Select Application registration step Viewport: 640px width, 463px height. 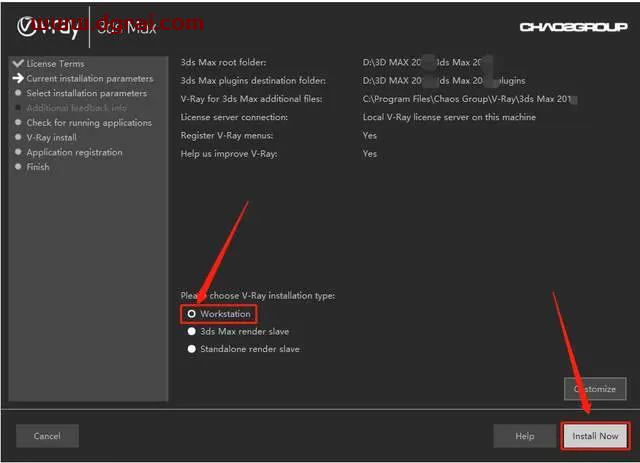[x=74, y=152]
